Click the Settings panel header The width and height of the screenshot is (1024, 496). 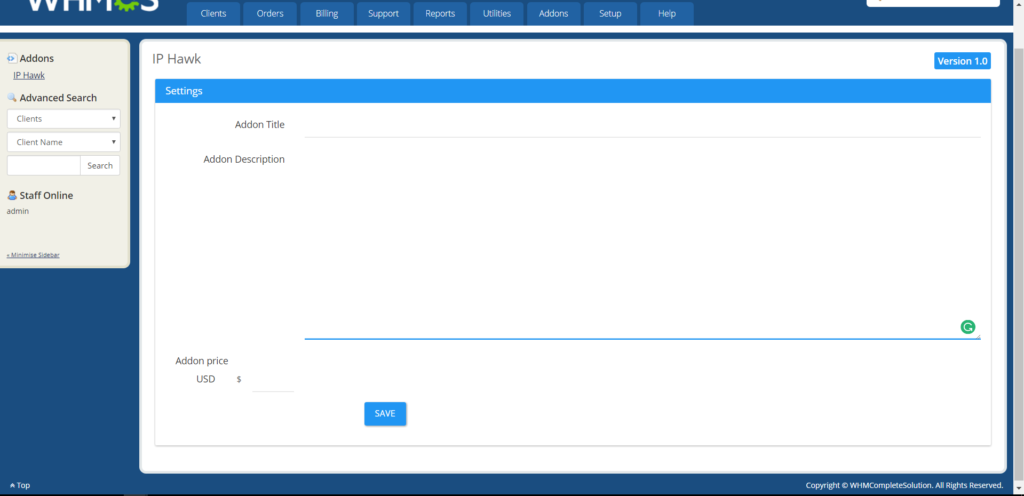coord(573,91)
